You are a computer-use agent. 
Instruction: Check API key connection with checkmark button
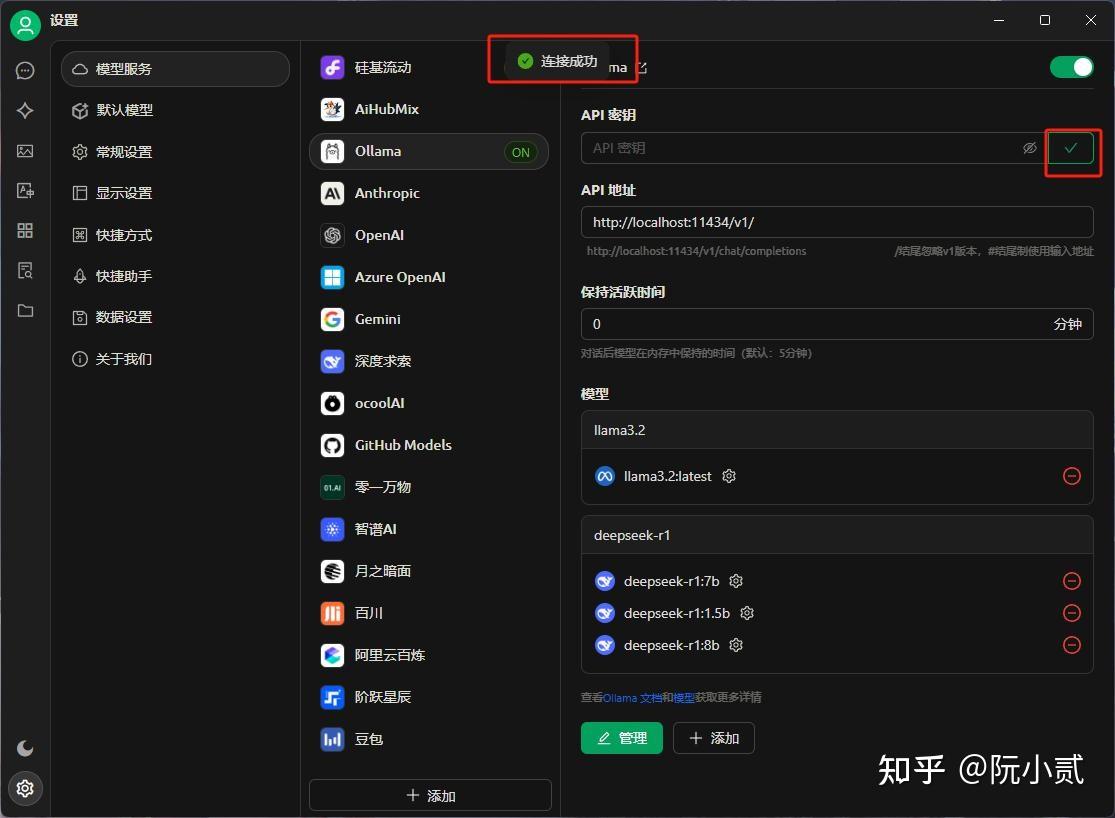point(1070,148)
